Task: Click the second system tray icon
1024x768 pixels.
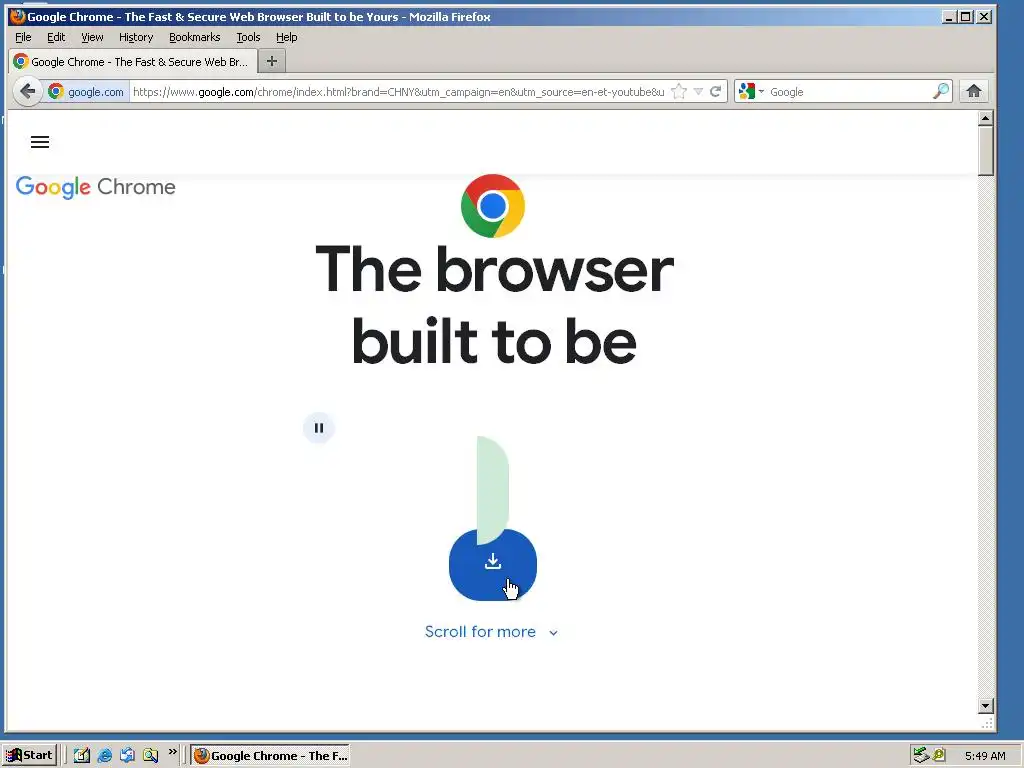Action: pyautogui.click(x=939, y=755)
